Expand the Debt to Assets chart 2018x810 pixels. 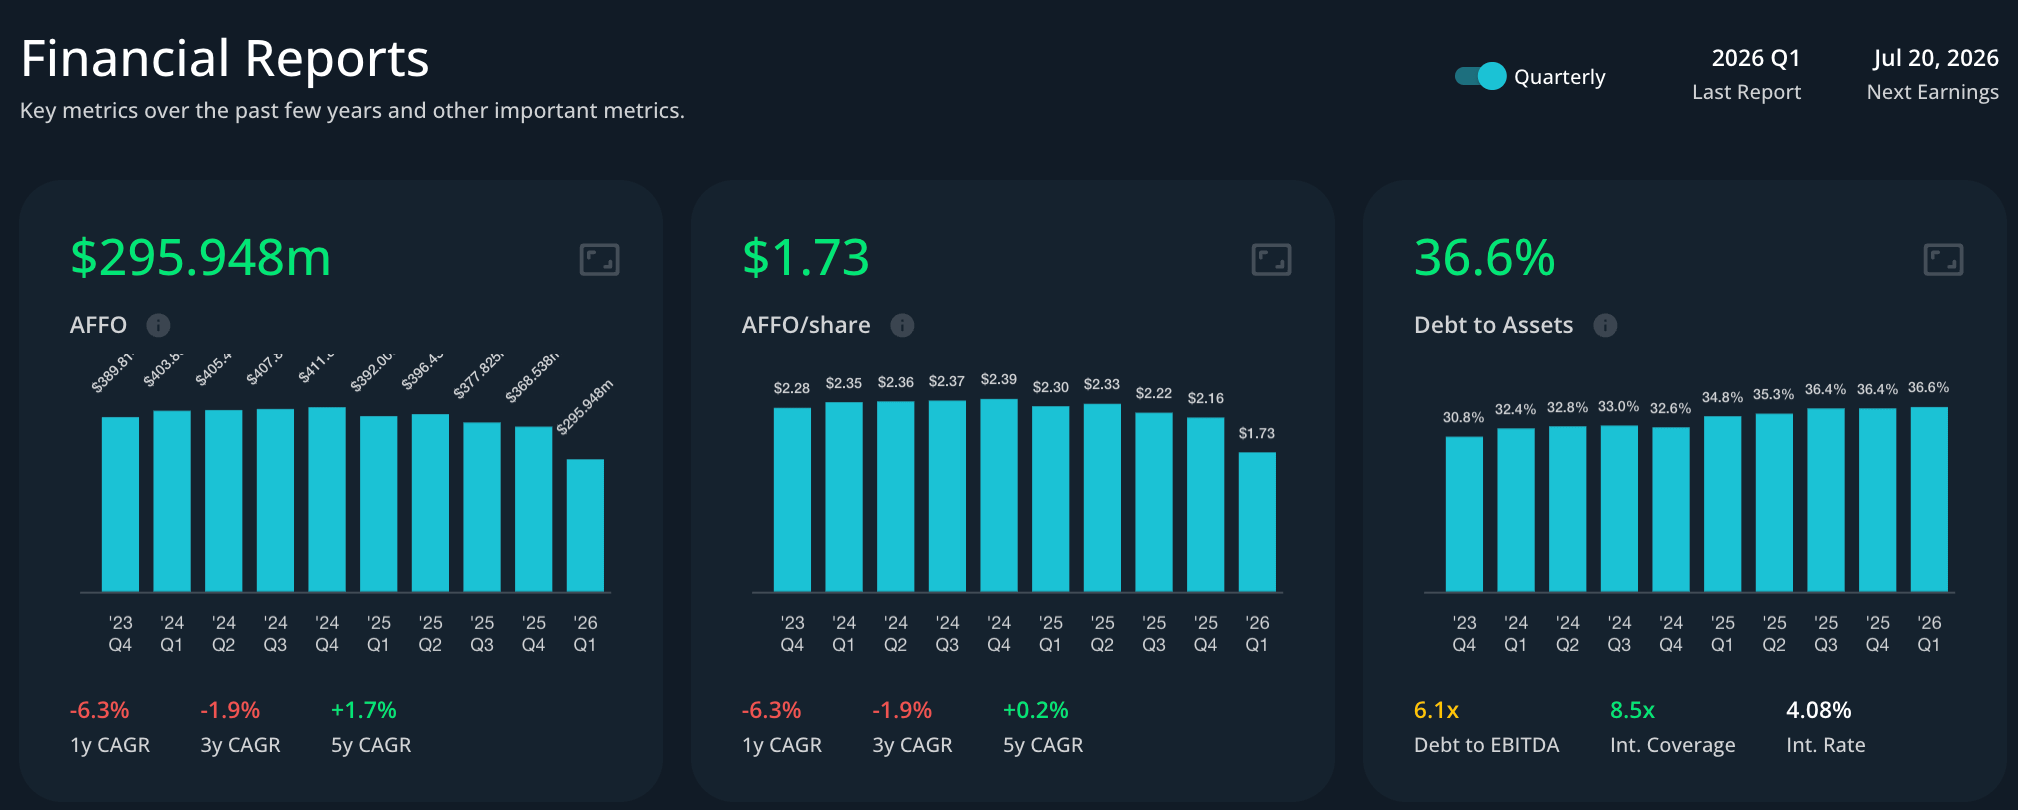click(1944, 260)
